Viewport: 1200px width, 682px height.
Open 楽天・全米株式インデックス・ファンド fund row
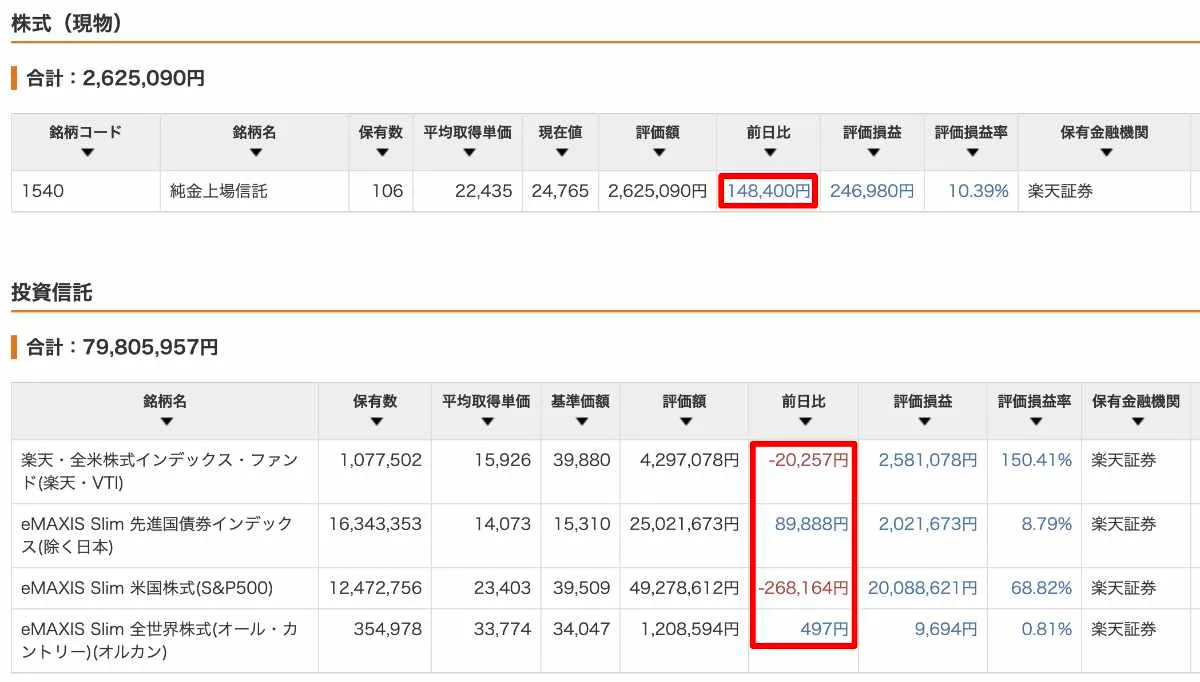pyautogui.click(x=159, y=470)
